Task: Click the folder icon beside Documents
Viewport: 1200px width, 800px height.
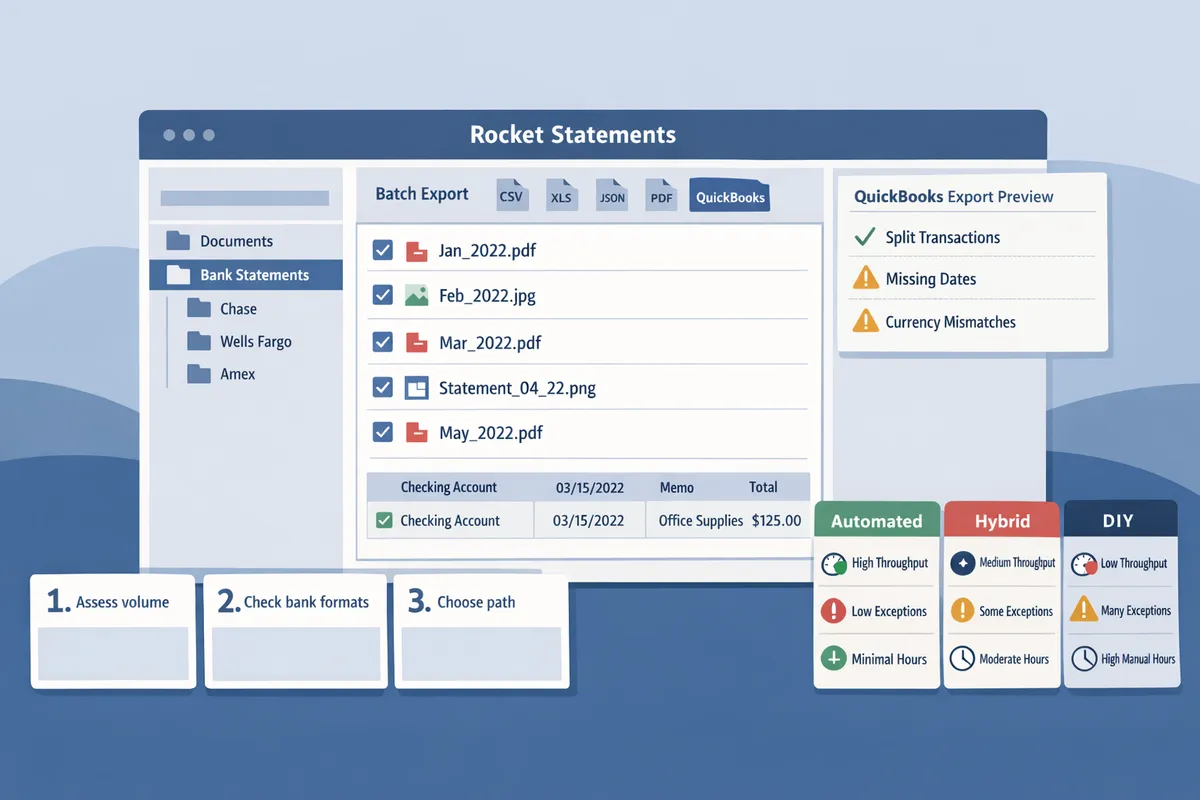Action: click(x=178, y=240)
